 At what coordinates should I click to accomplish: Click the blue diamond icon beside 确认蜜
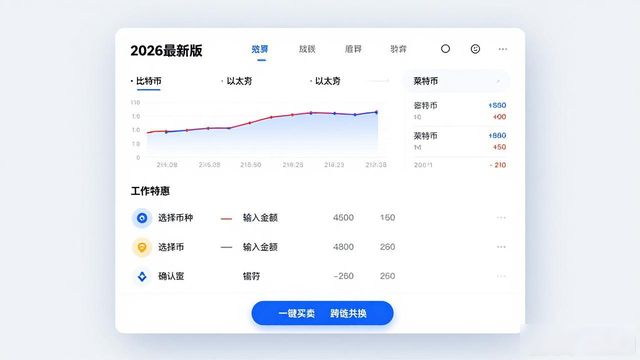[142, 276]
